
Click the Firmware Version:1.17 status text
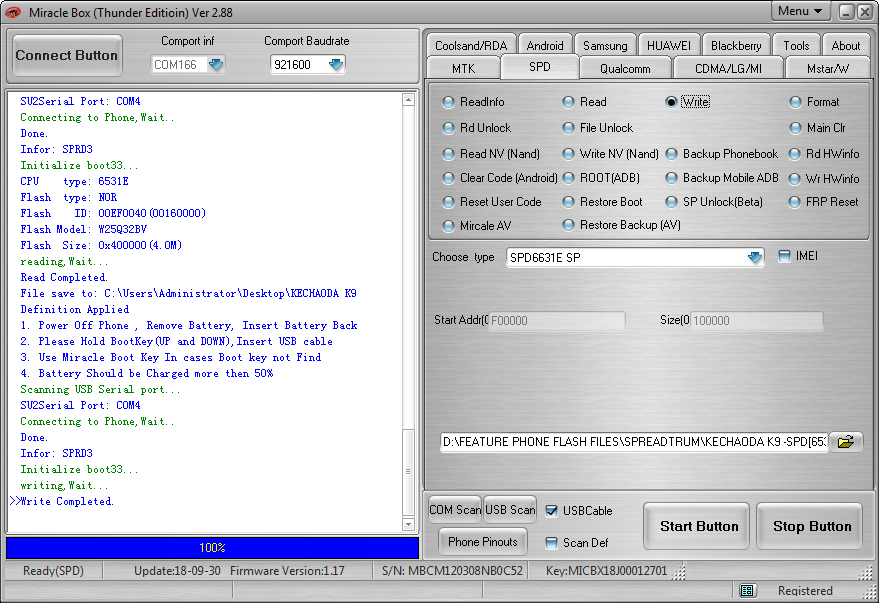pyautogui.click(x=287, y=570)
